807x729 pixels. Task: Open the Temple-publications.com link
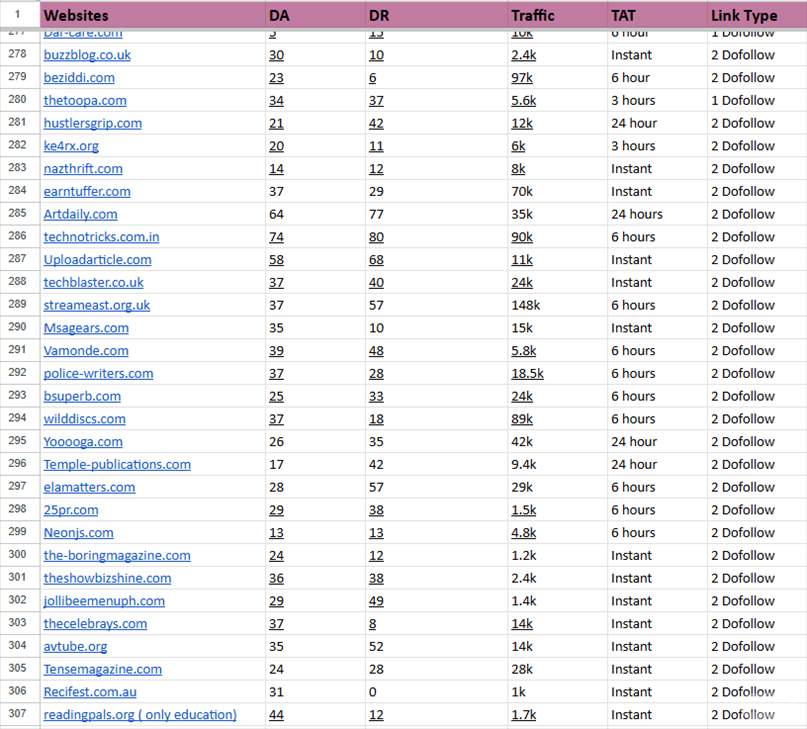(117, 464)
